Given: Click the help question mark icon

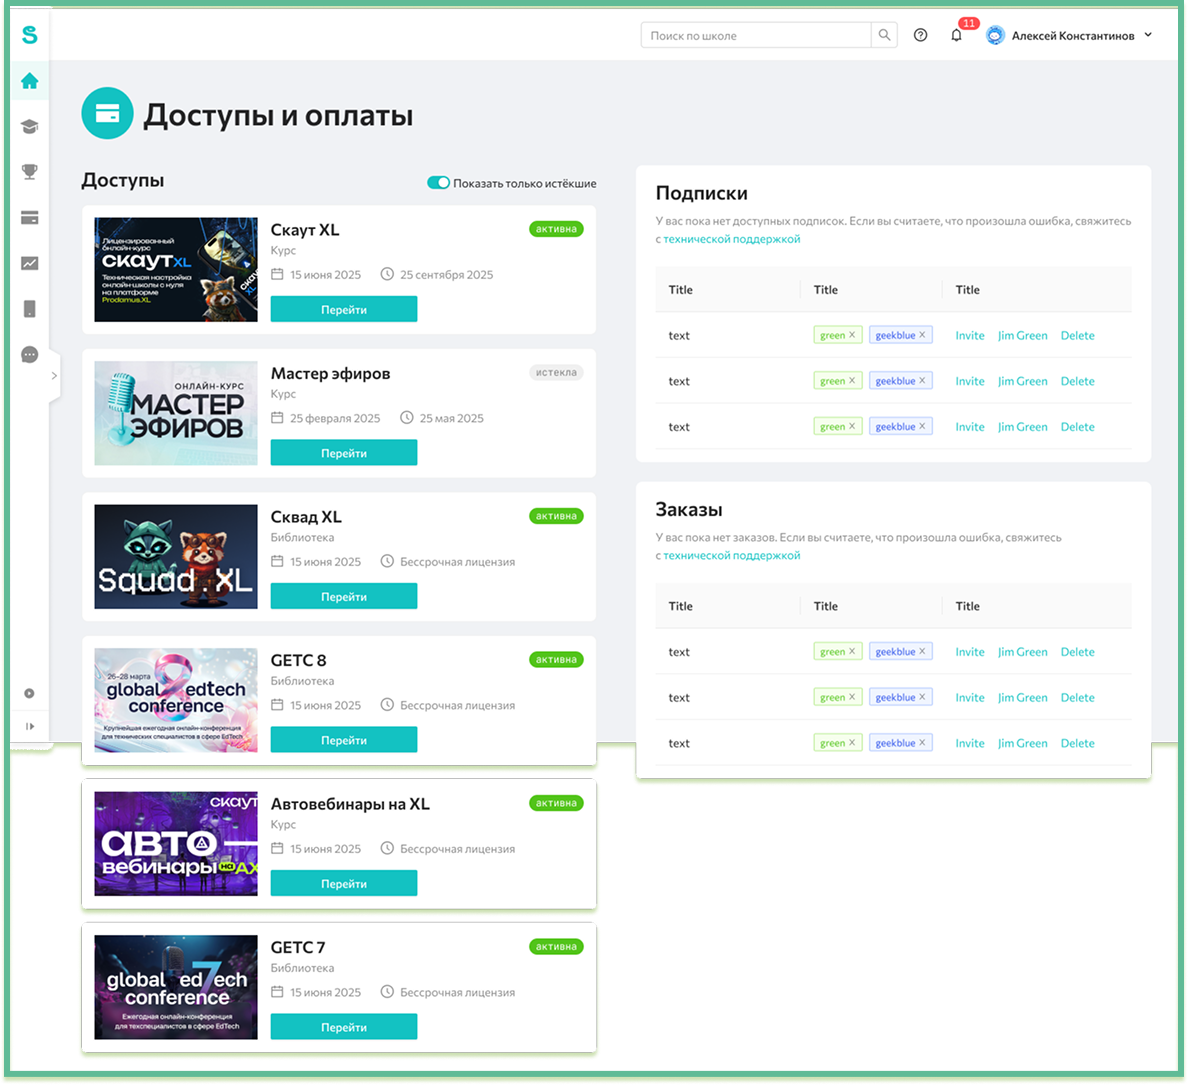Looking at the screenshot, I should 920,35.
